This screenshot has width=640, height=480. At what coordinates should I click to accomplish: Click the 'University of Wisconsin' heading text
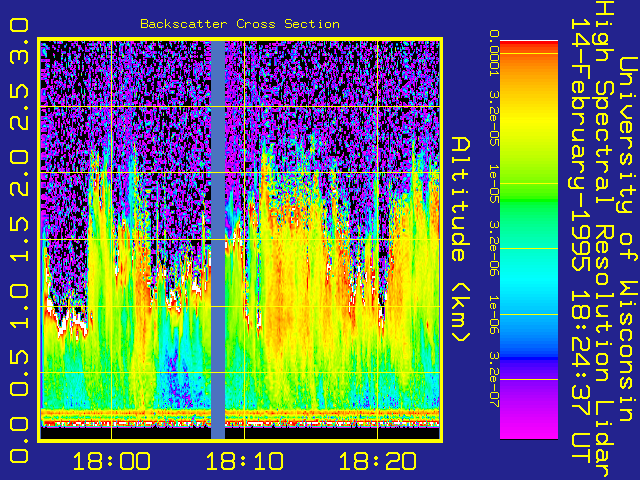[x=628, y=240]
